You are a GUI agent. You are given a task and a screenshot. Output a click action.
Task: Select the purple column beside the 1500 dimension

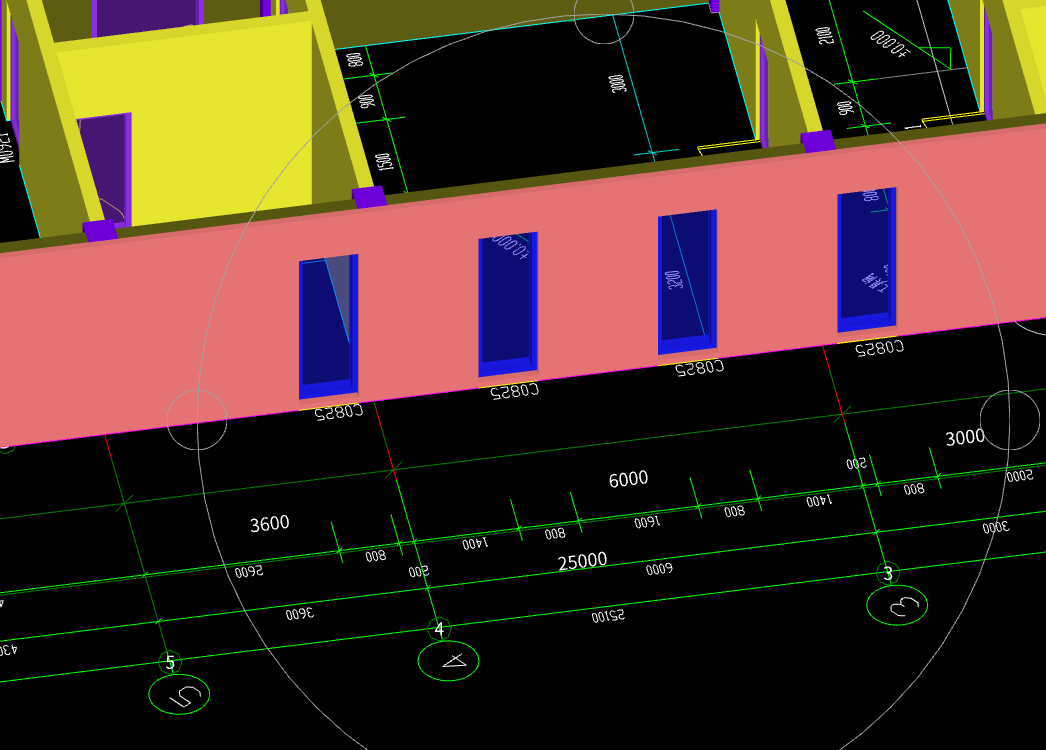click(x=369, y=197)
